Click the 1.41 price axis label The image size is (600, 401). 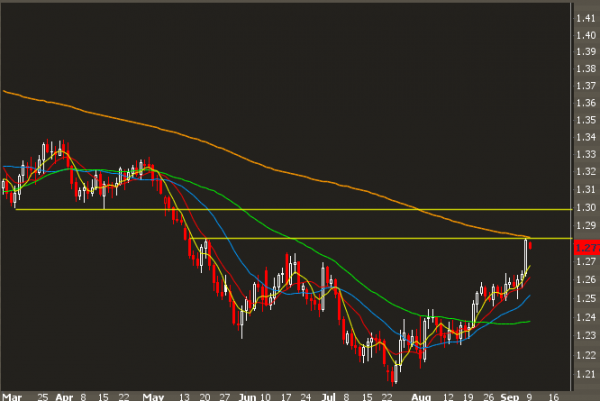point(583,17)
